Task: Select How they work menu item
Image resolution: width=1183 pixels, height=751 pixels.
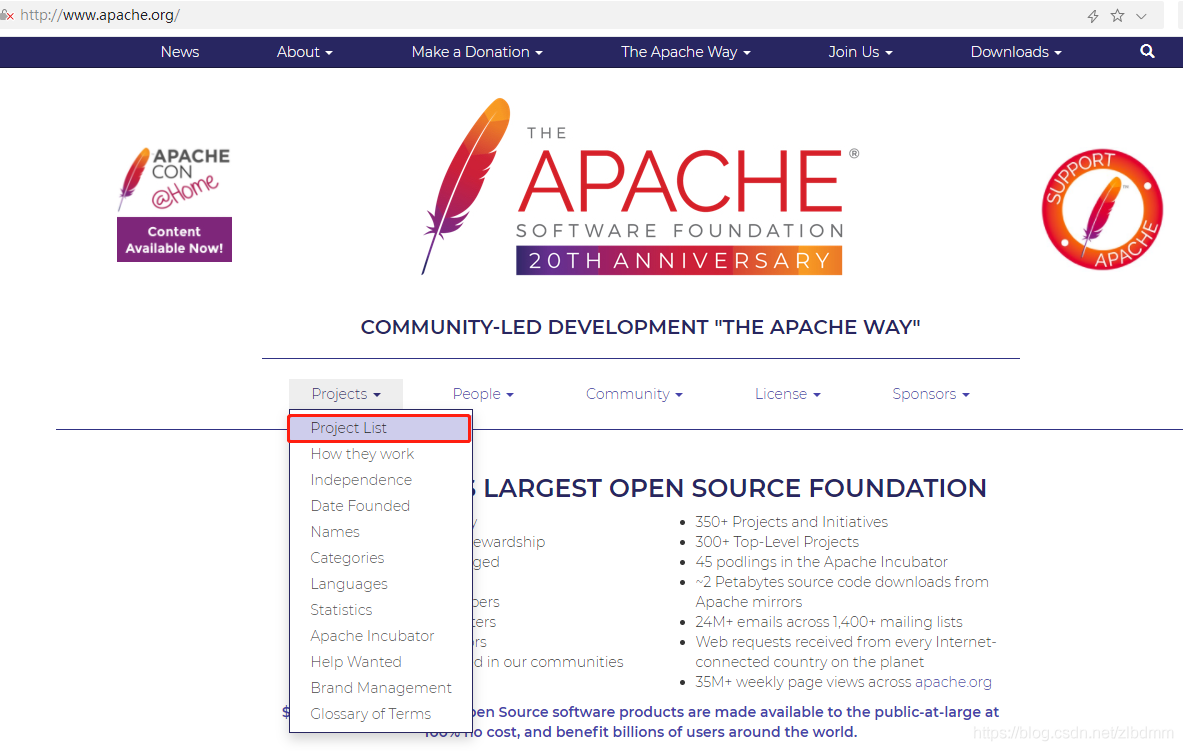Action: (x=379, y=454)
